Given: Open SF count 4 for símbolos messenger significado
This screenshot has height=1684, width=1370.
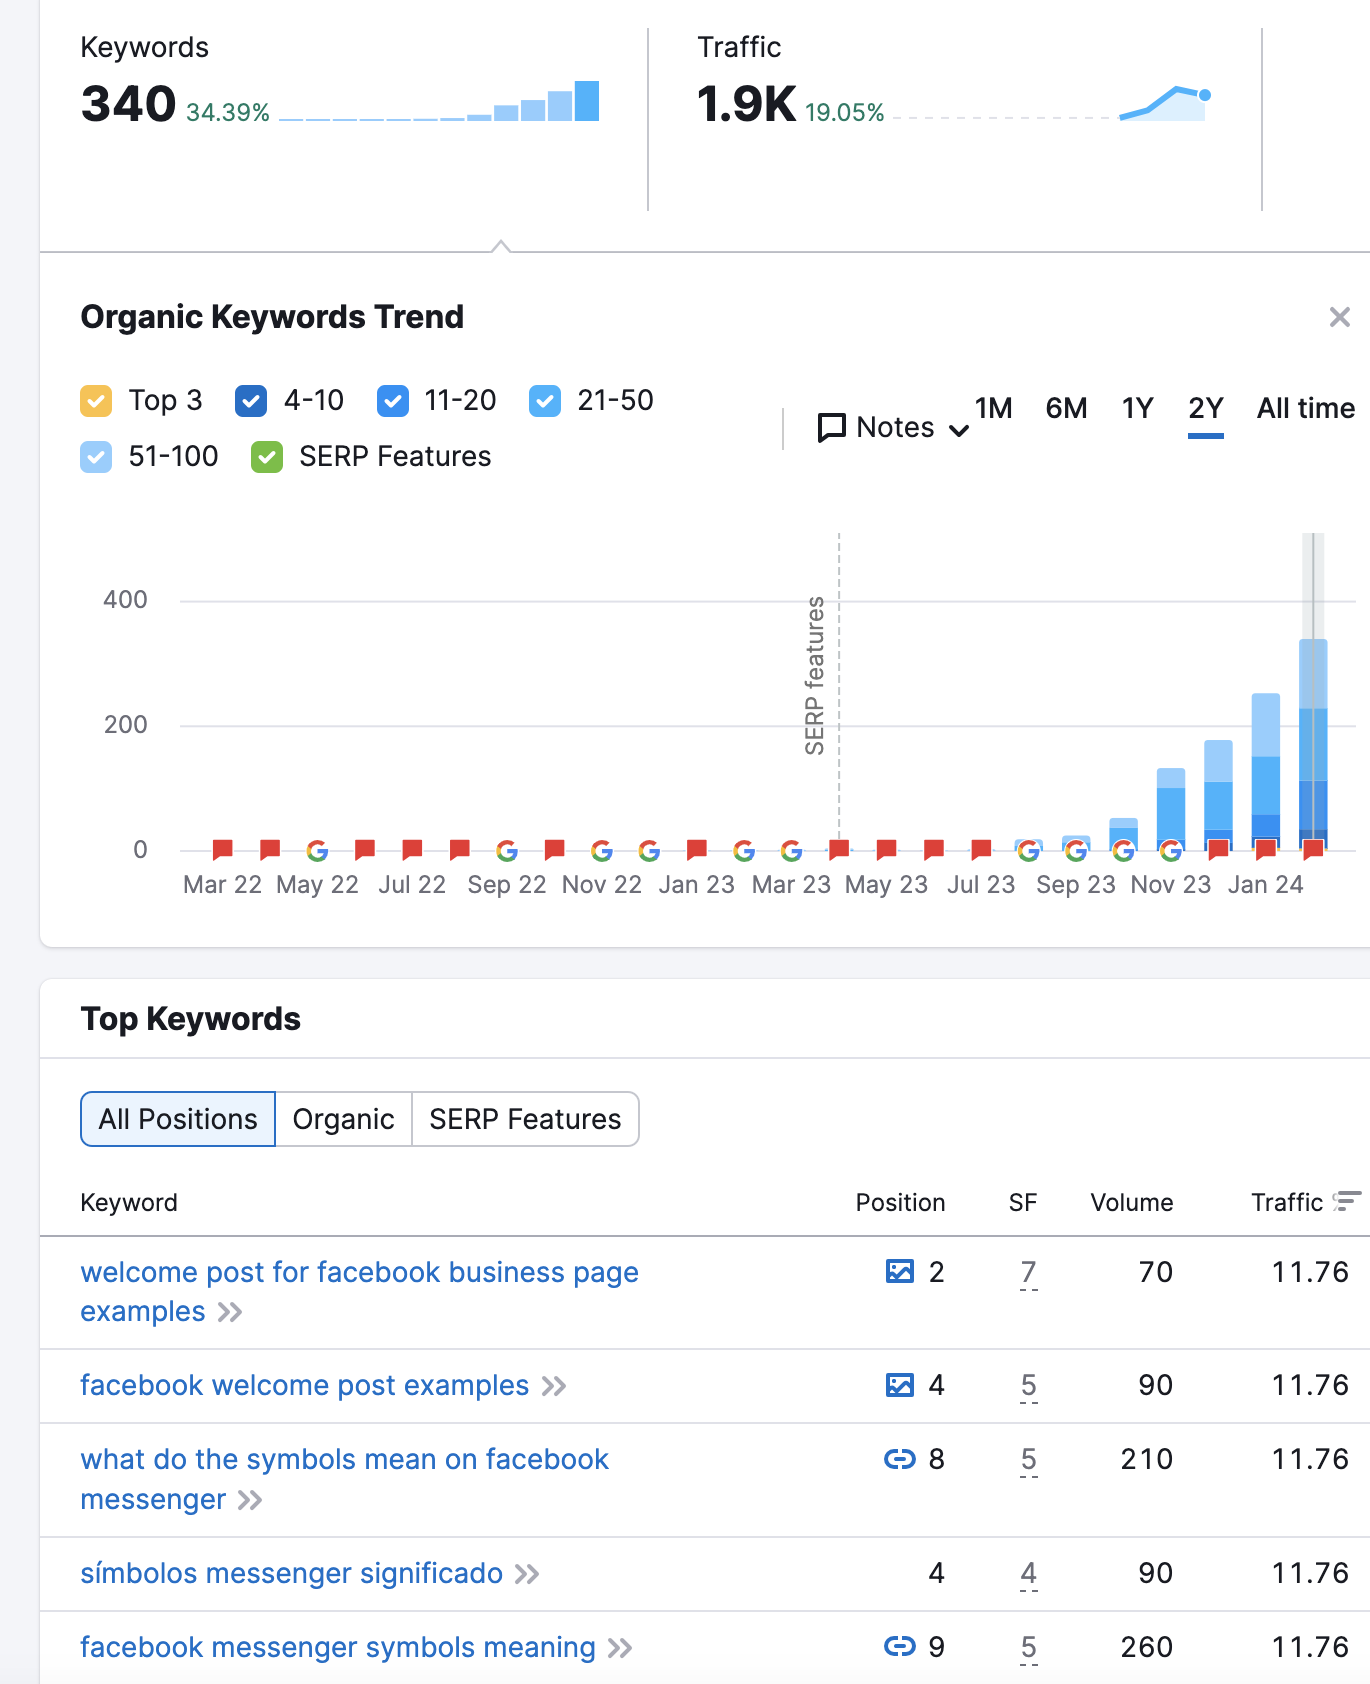Looking at the screenshot, I should pos(1028,1574).
